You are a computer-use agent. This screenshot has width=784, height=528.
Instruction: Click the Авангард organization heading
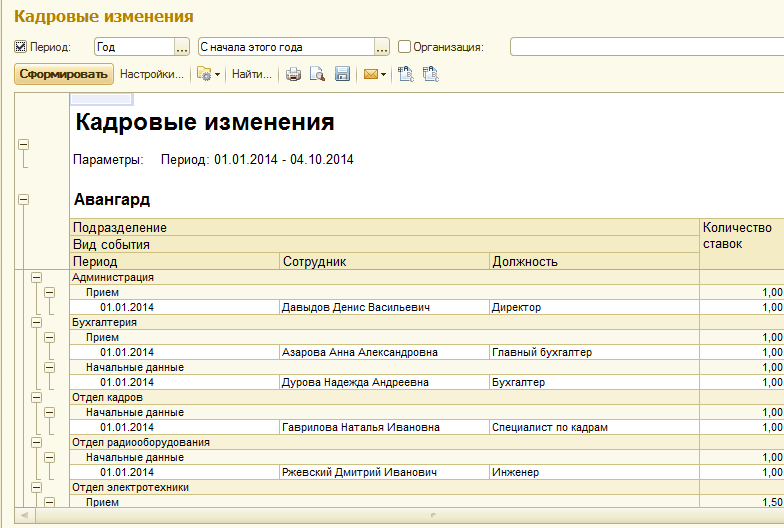[x=112, y=200]
